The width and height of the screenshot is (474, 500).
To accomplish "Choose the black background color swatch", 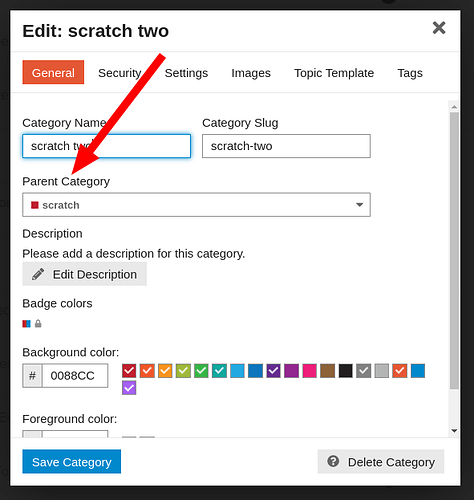I will tap(345, 371).
